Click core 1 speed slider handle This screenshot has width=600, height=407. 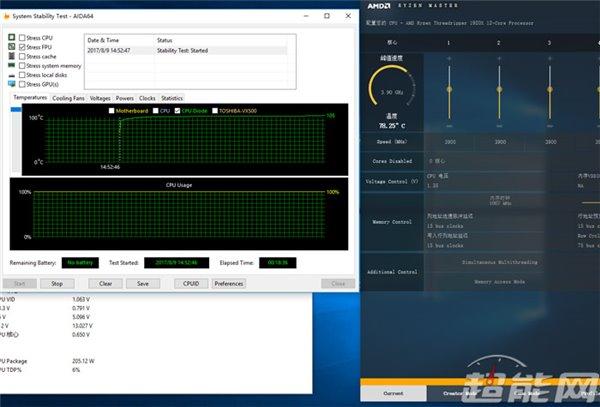(449, 89)
